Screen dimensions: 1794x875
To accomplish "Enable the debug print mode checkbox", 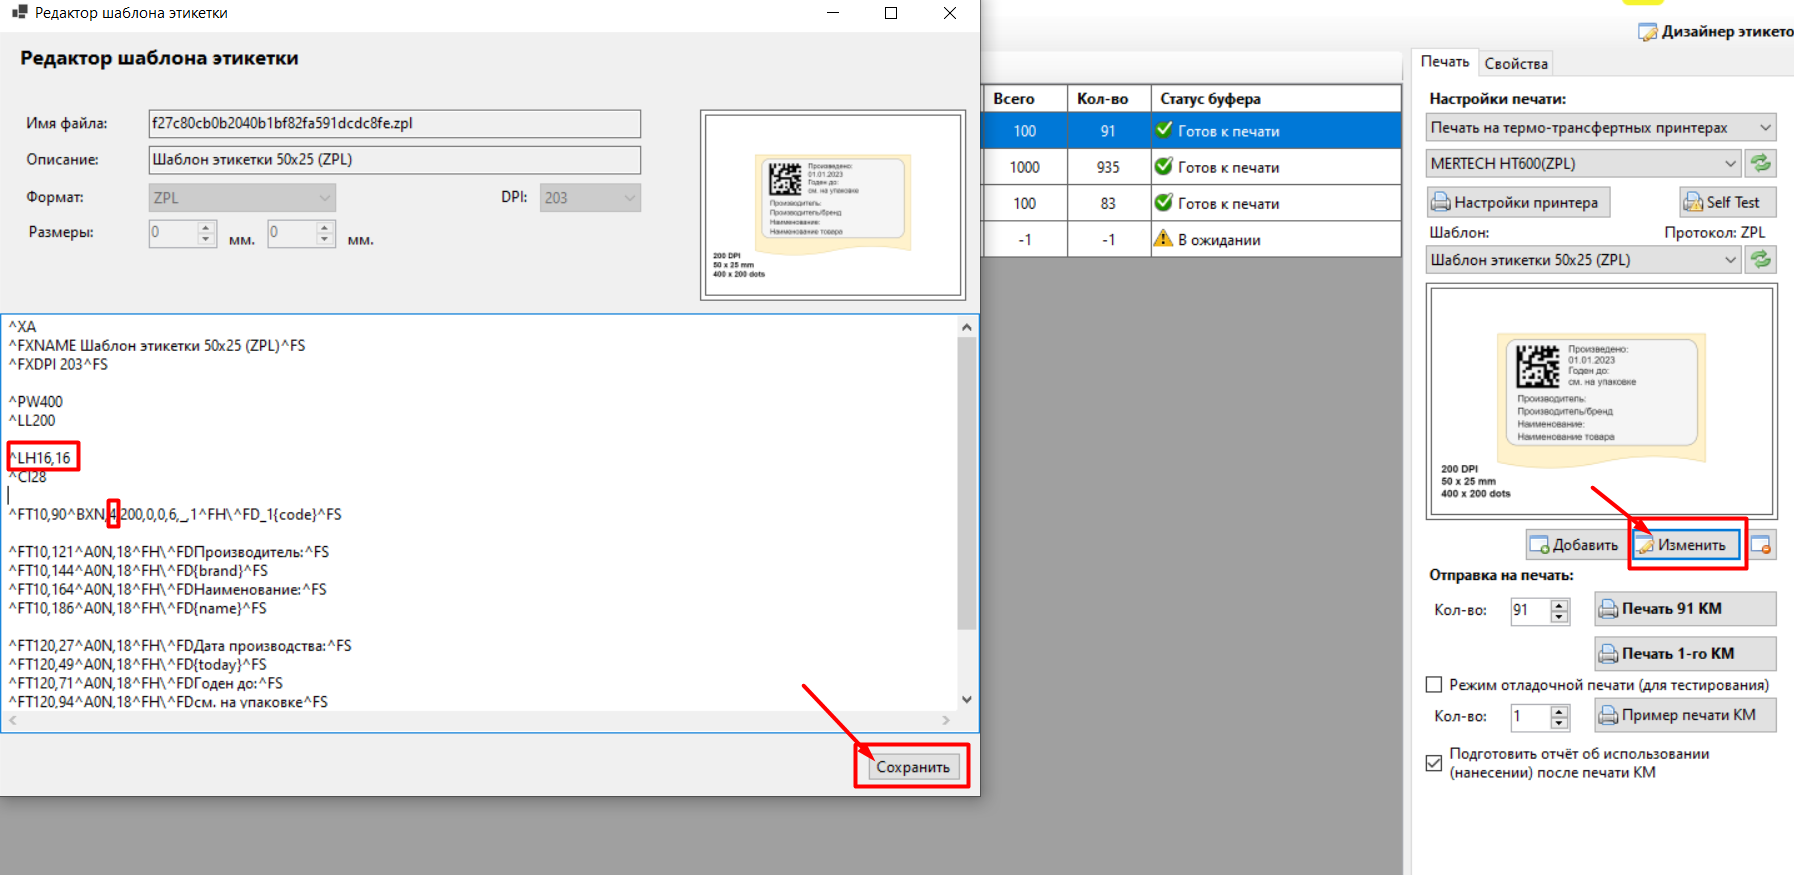I will tap(1434, 685).
